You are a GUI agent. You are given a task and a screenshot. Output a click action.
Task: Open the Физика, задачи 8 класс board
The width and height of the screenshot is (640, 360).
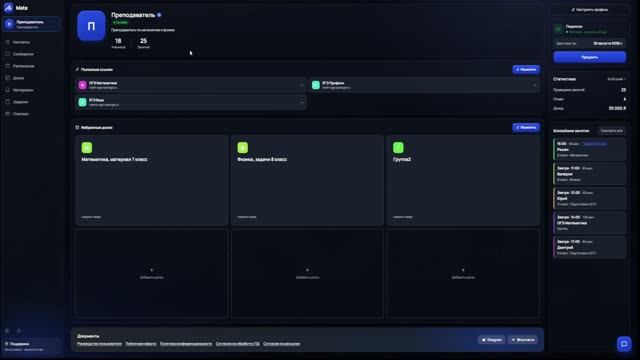tap(307, 180)
